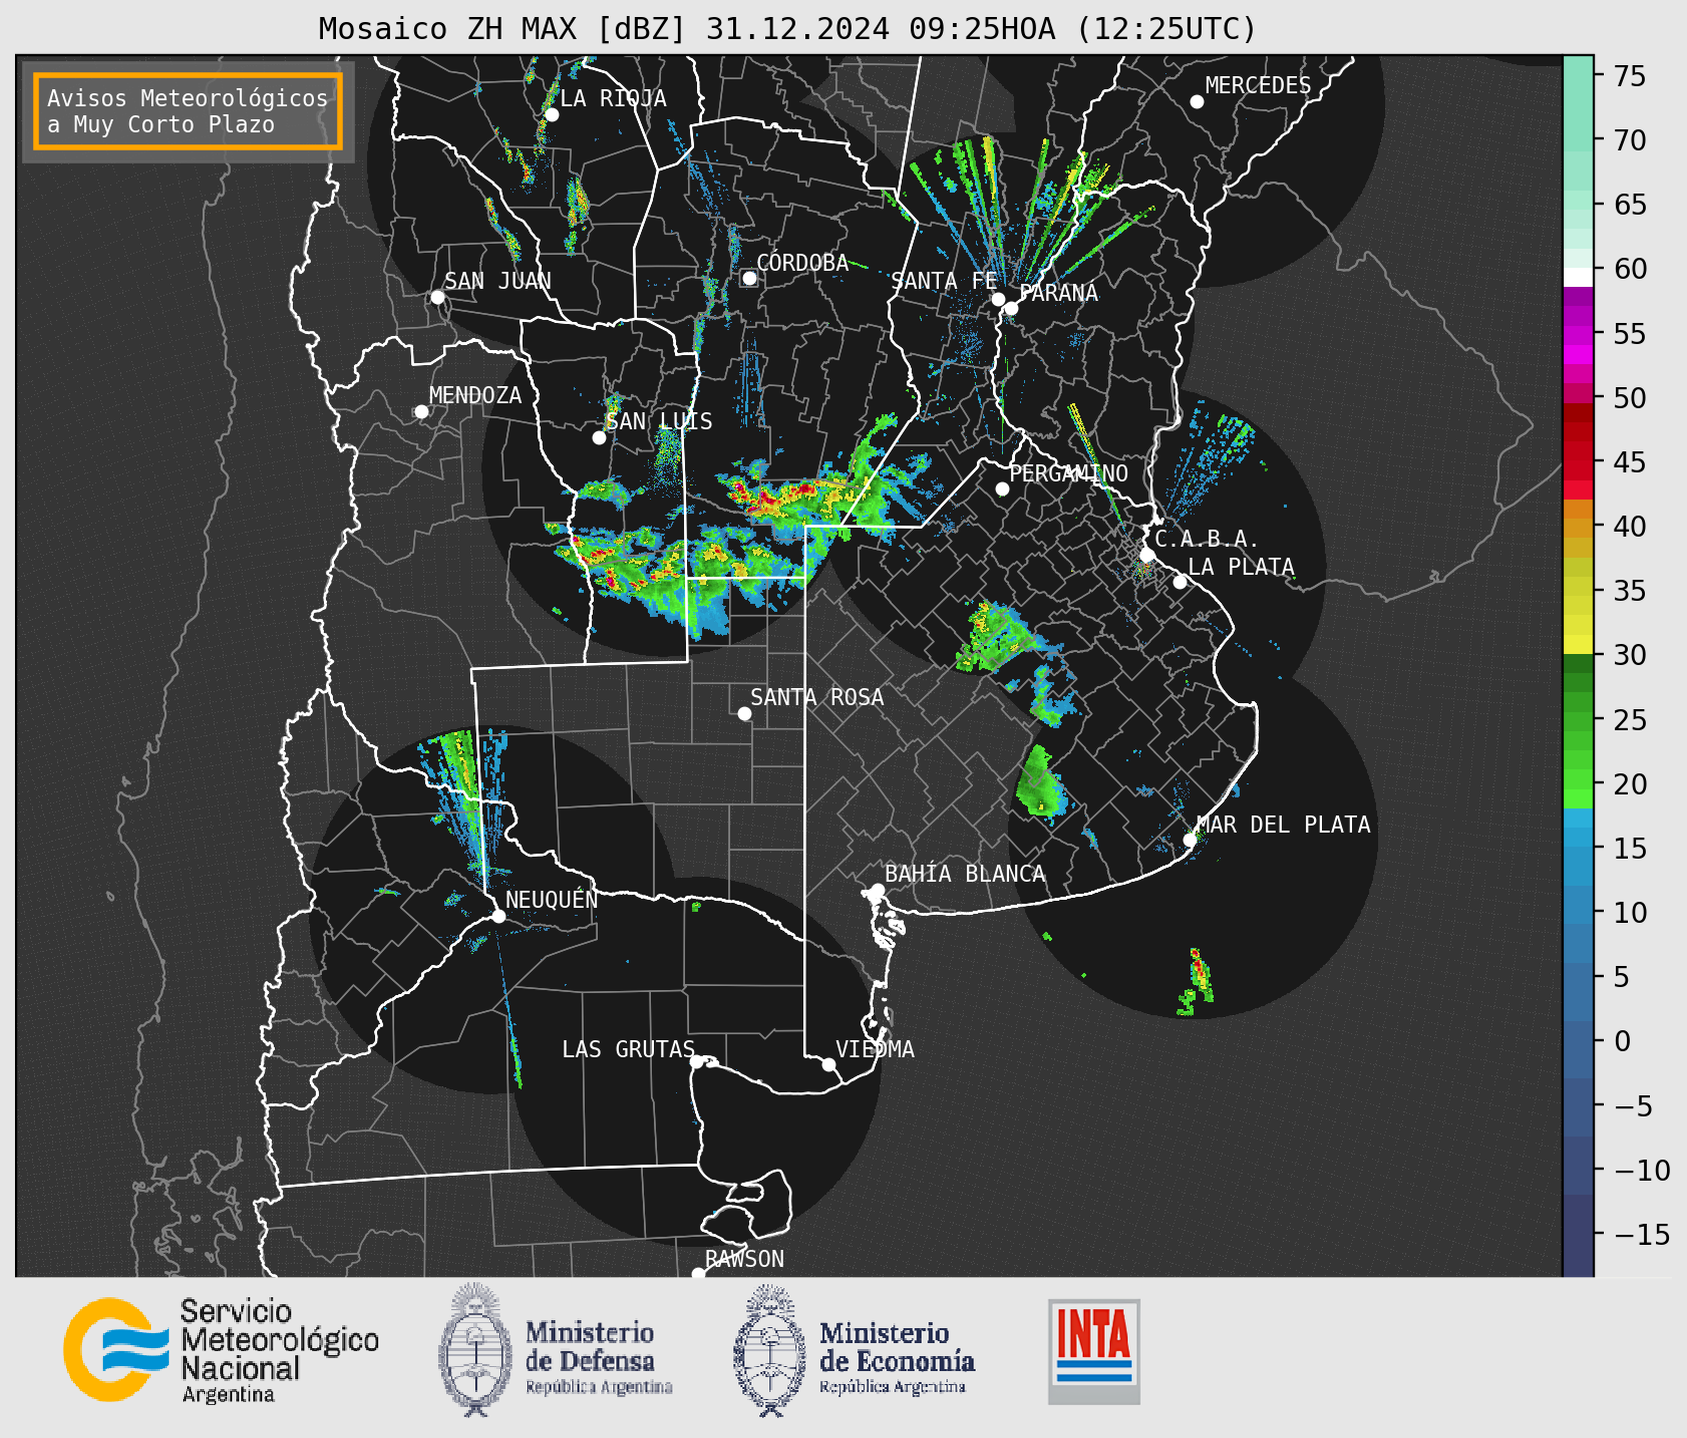Click the Avisos Meteorológicos a Muy Corto Plazo box

pos(188,111)
